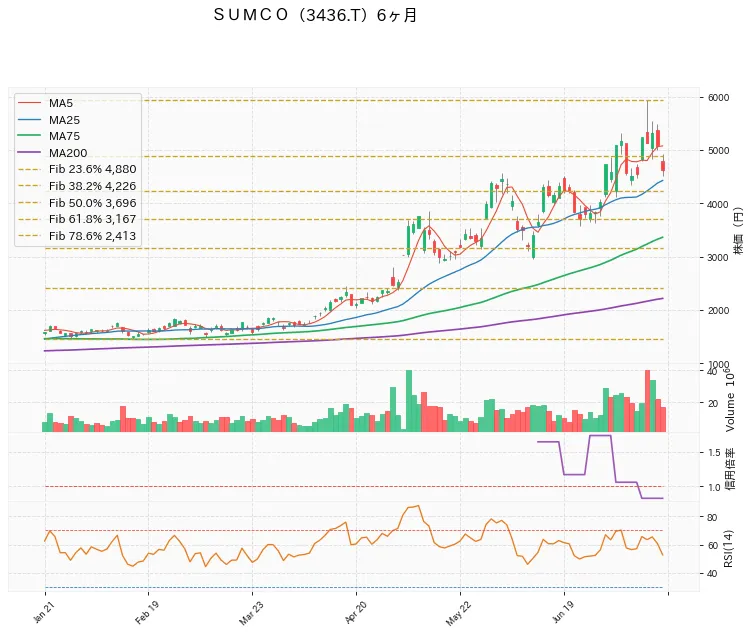This screenshot has height=635, width=752.
Task: Select the Fib 23.6% 4,880 legend entry
Action: pyautogui.click(x=77, y=169)
